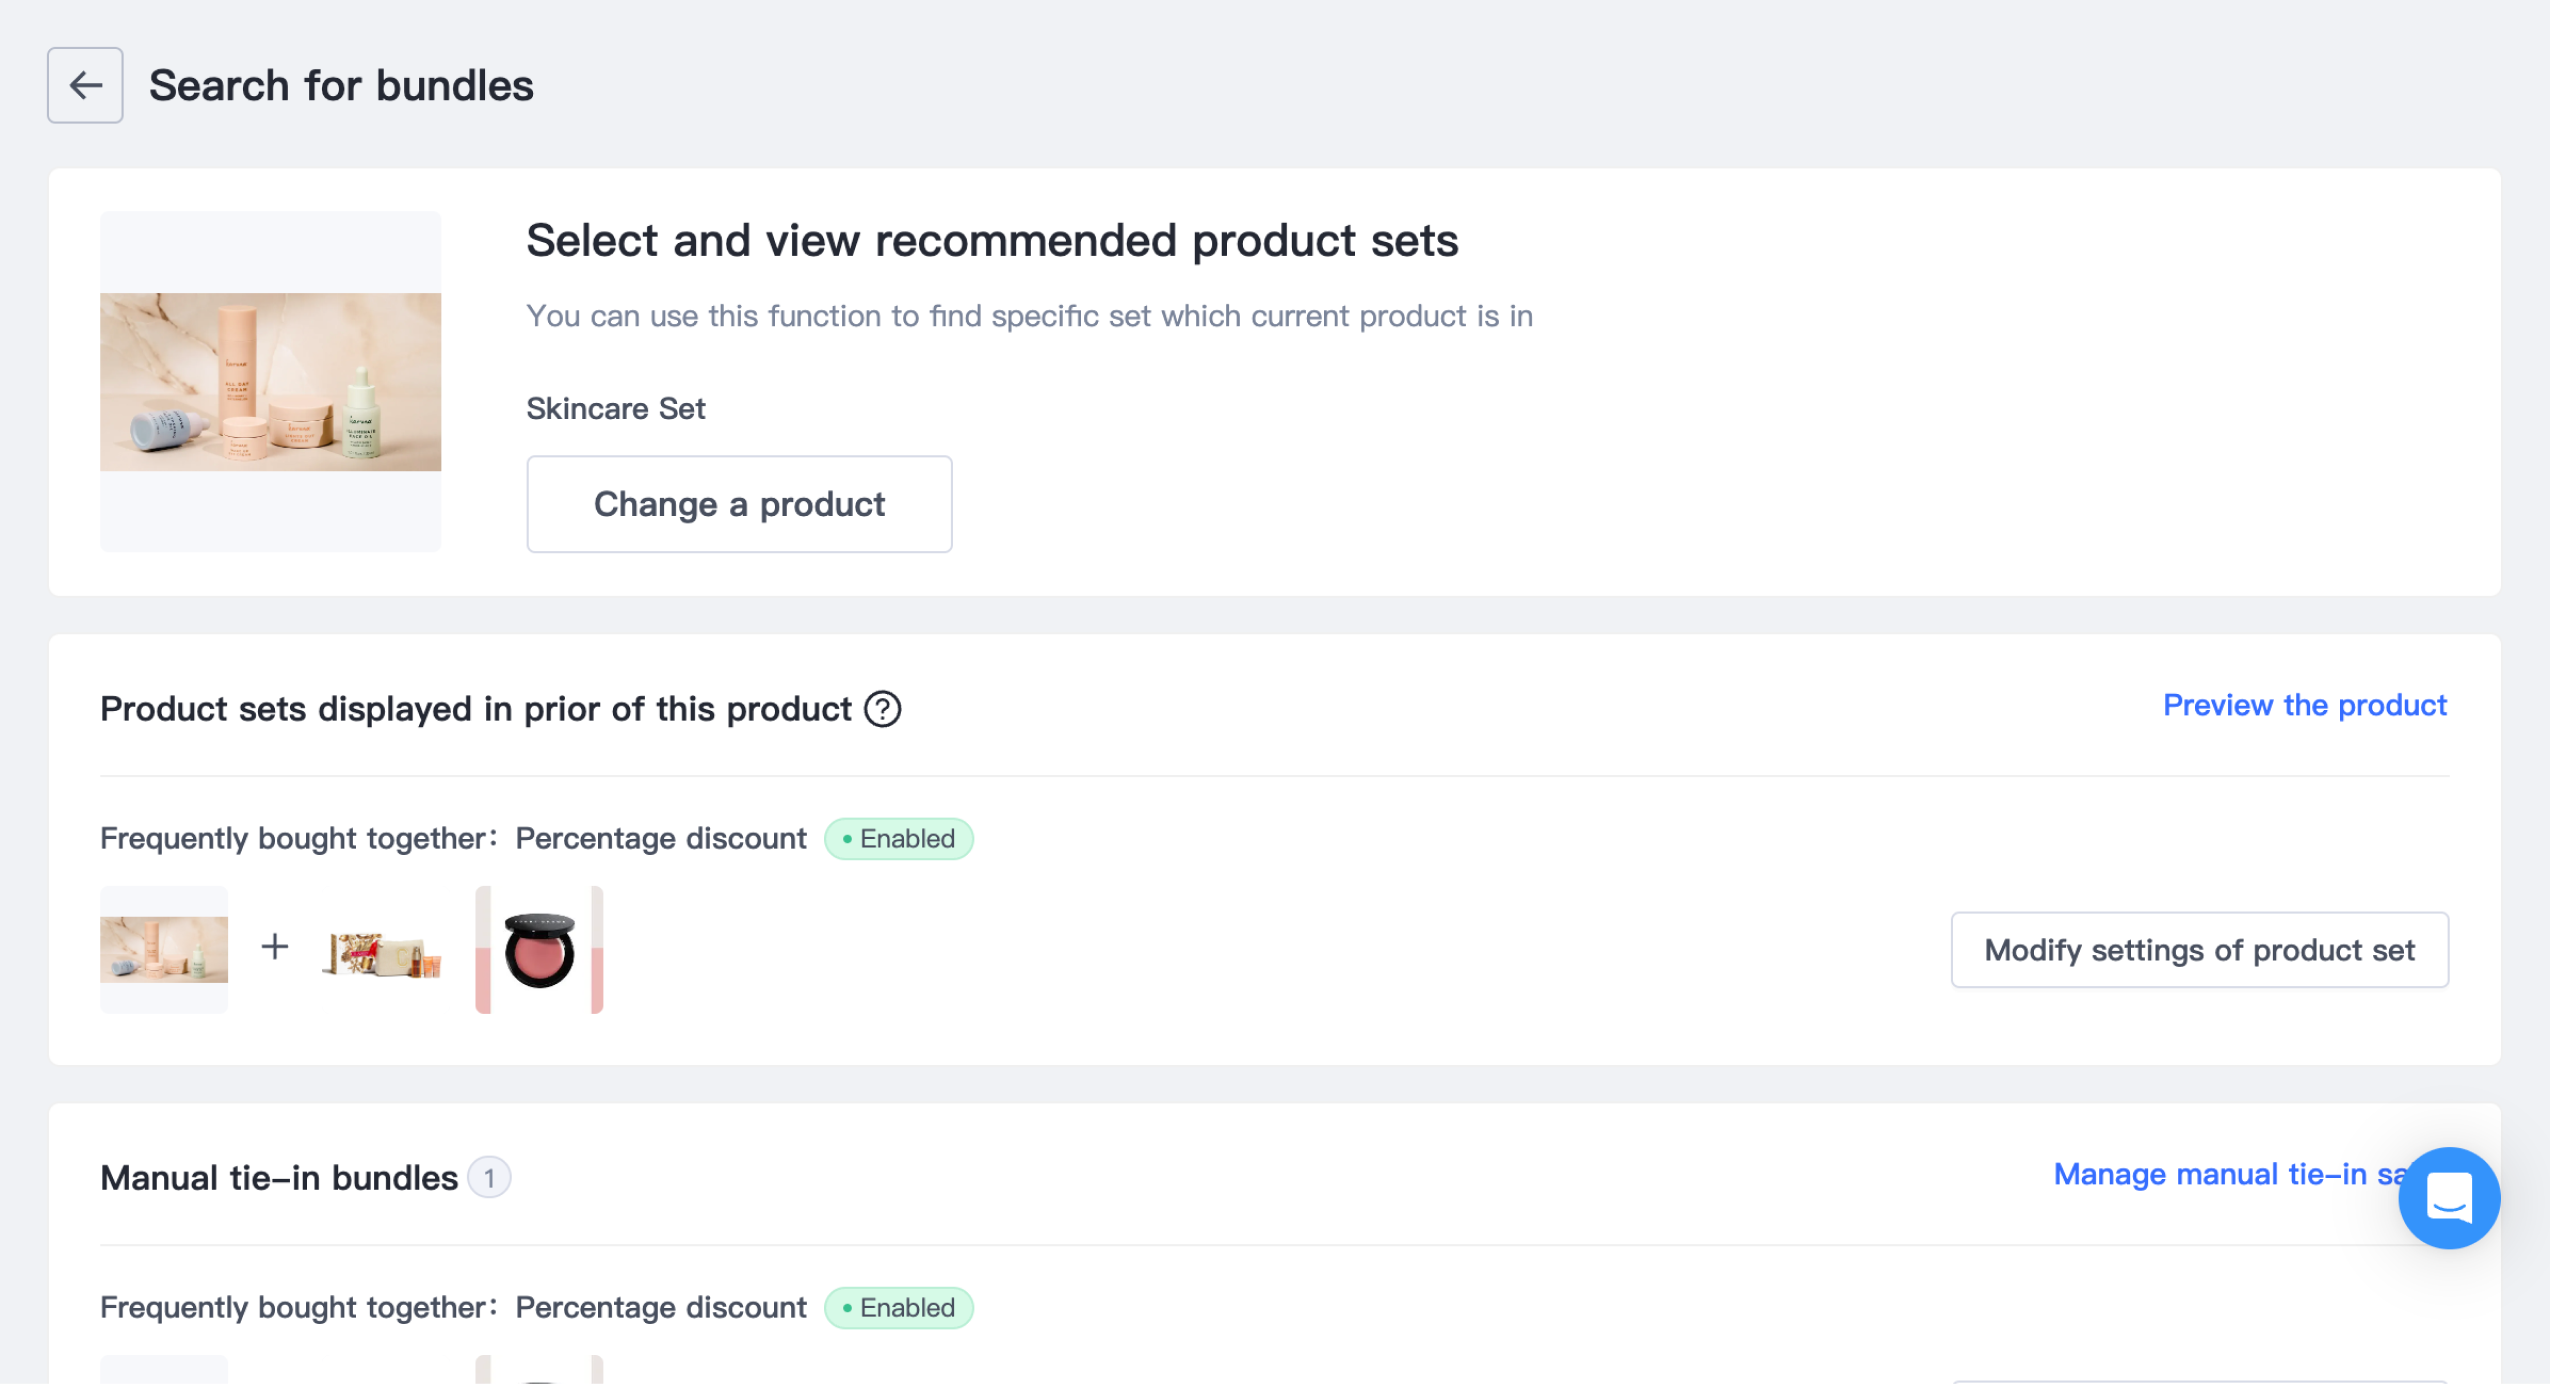Click the Enabled badge under Manual tie-in bundles

pyautogui.click(x=898, y=1307)
